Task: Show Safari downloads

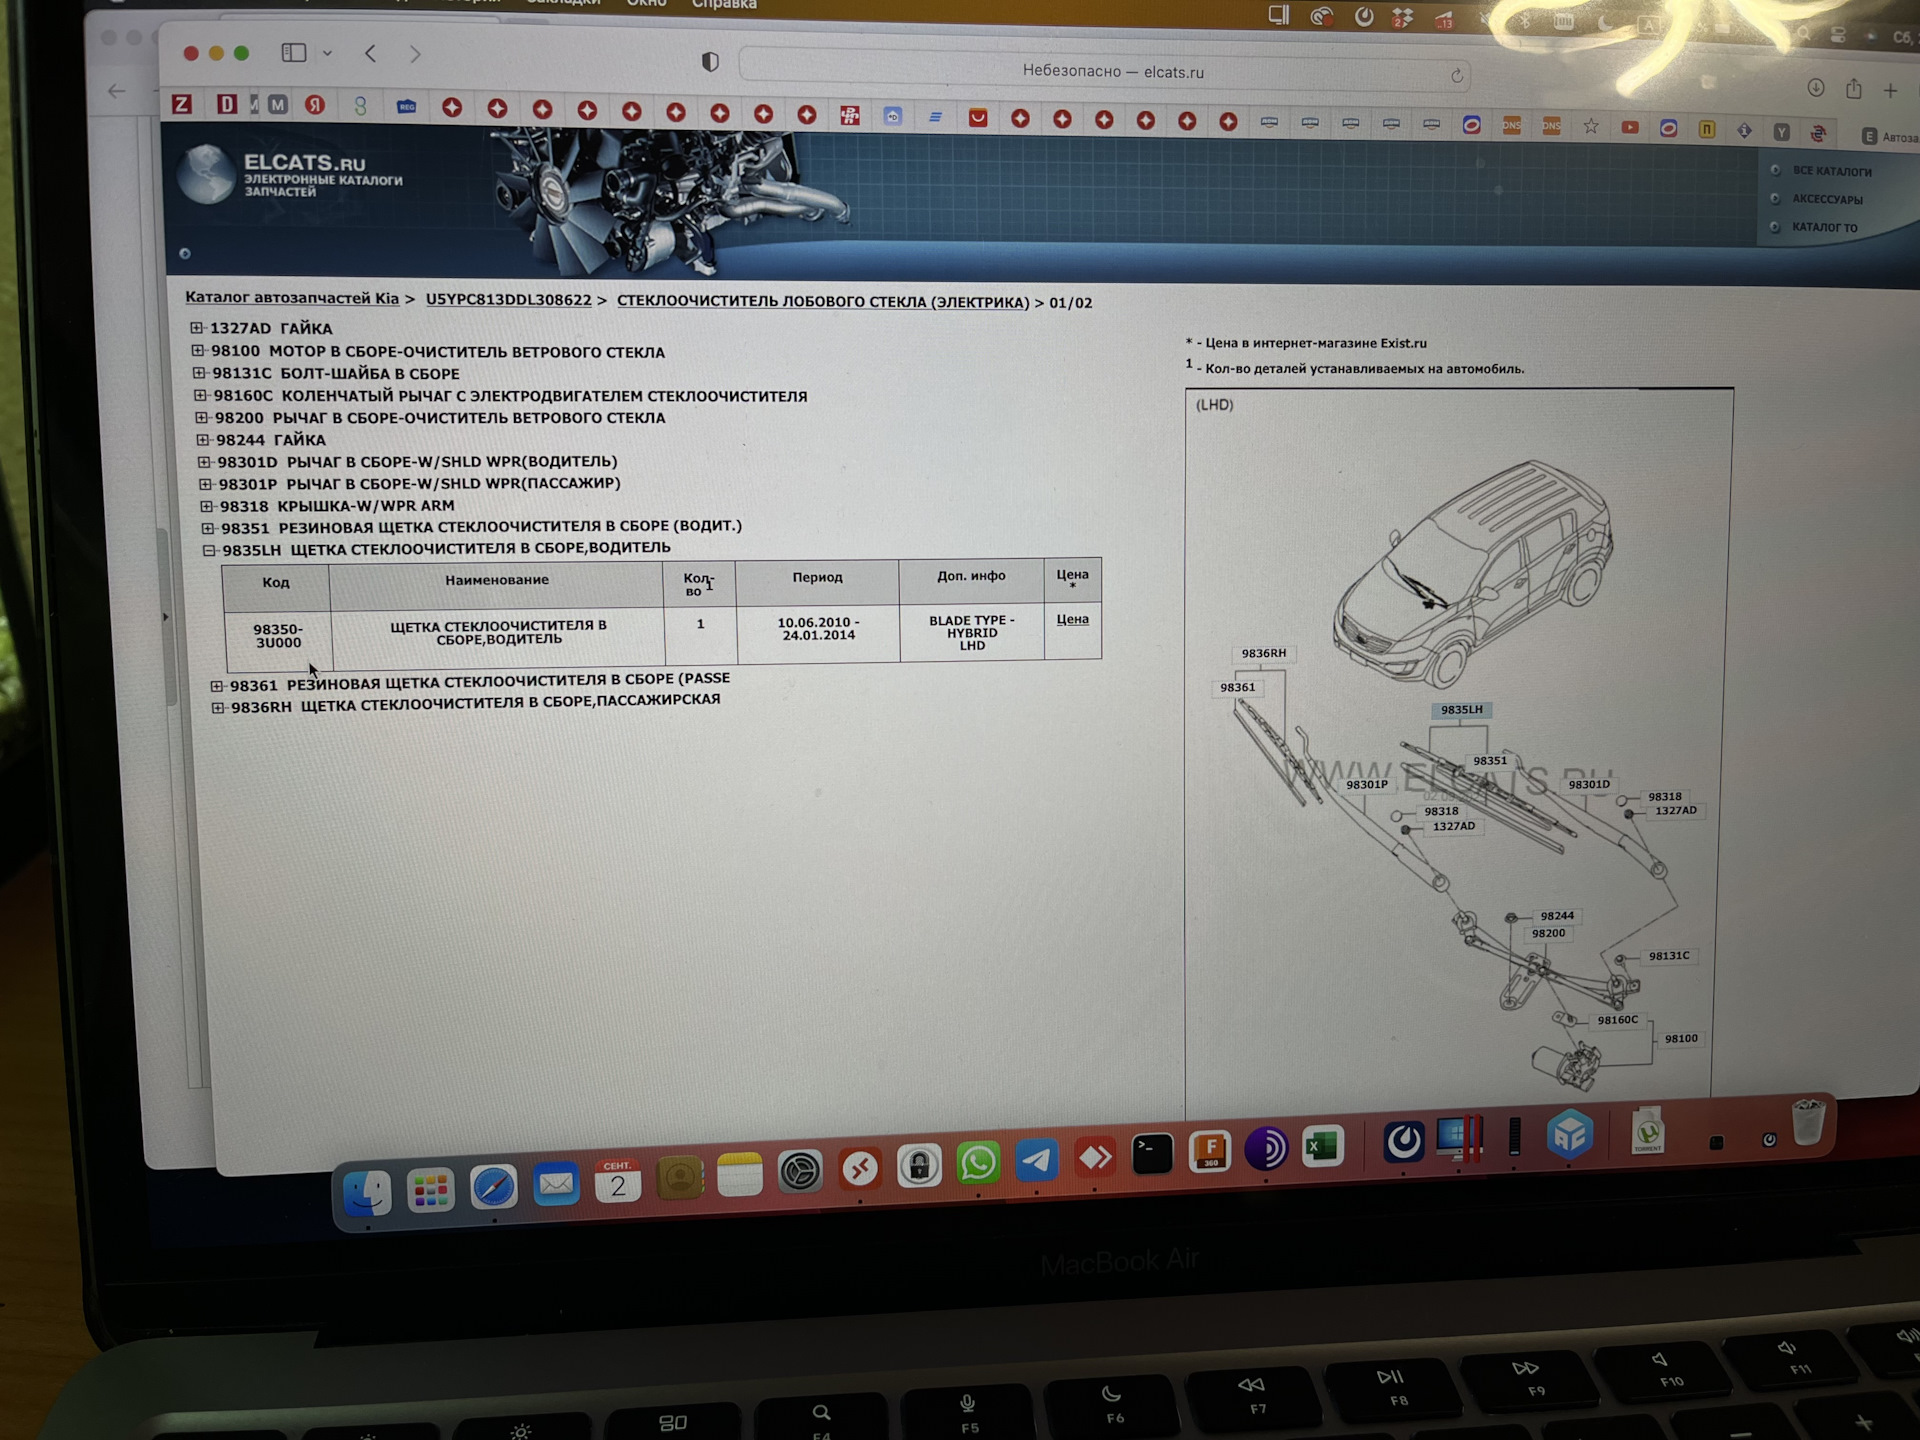Action: (1816, 88)
